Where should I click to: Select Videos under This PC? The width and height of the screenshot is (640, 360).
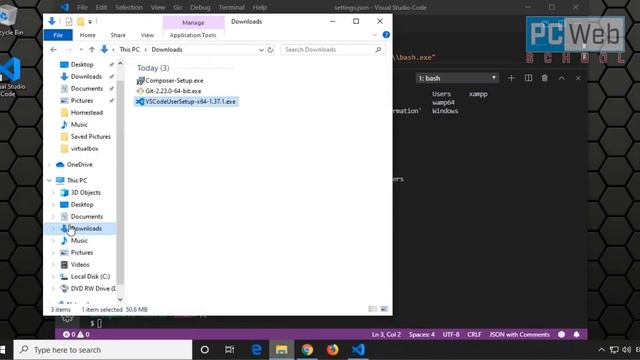tap(80, 264)
